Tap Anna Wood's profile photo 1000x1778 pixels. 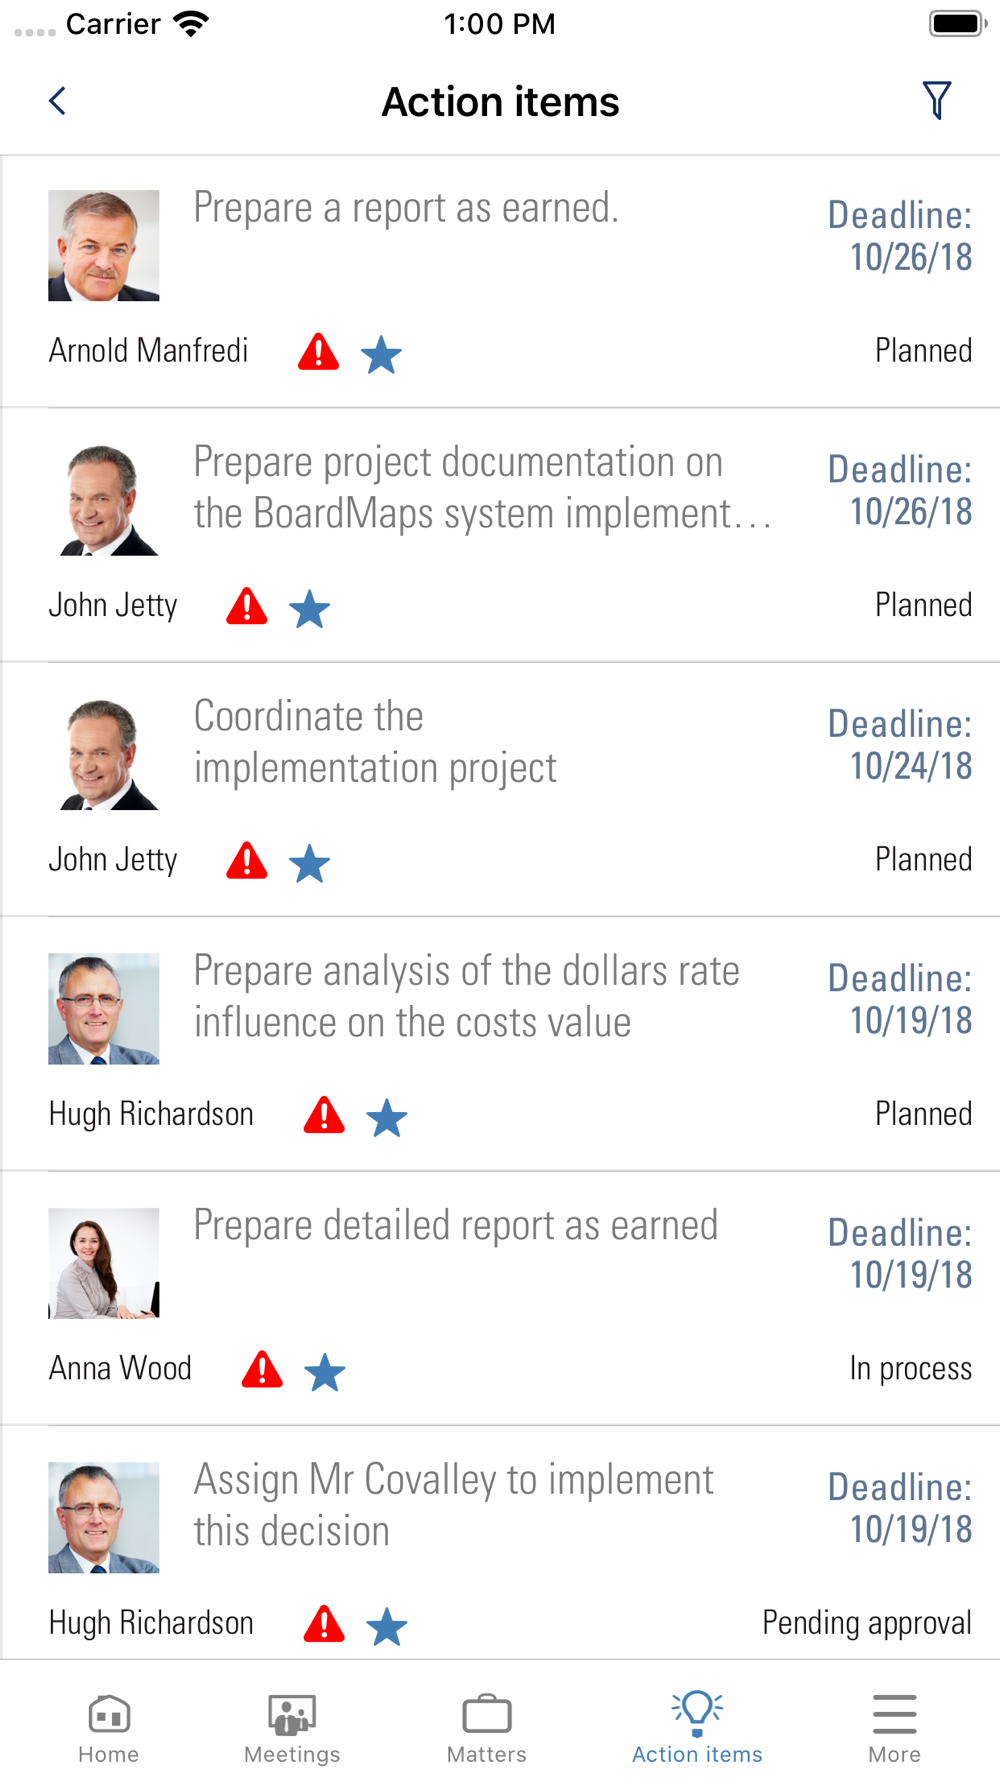click(104, 1263)
